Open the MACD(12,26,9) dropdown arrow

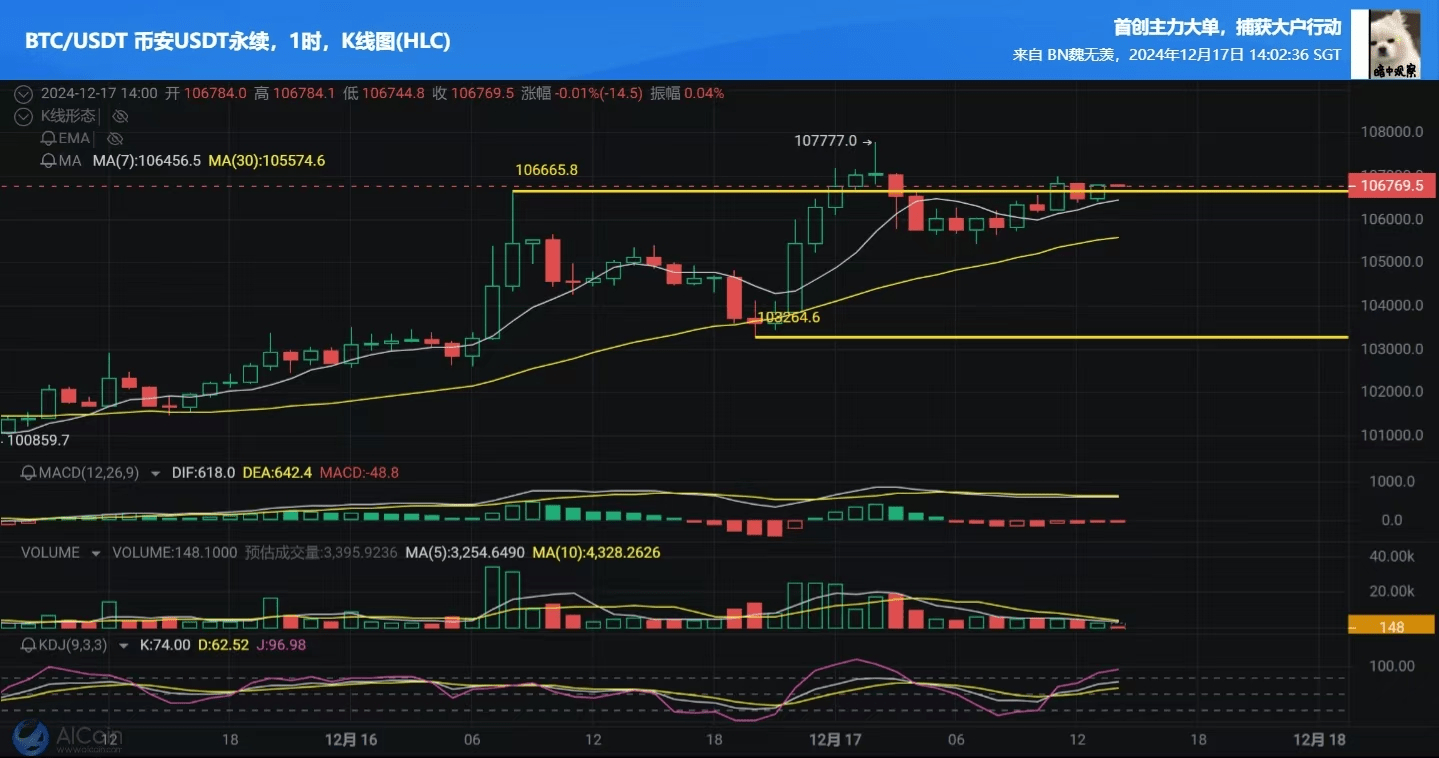[155, 473]
